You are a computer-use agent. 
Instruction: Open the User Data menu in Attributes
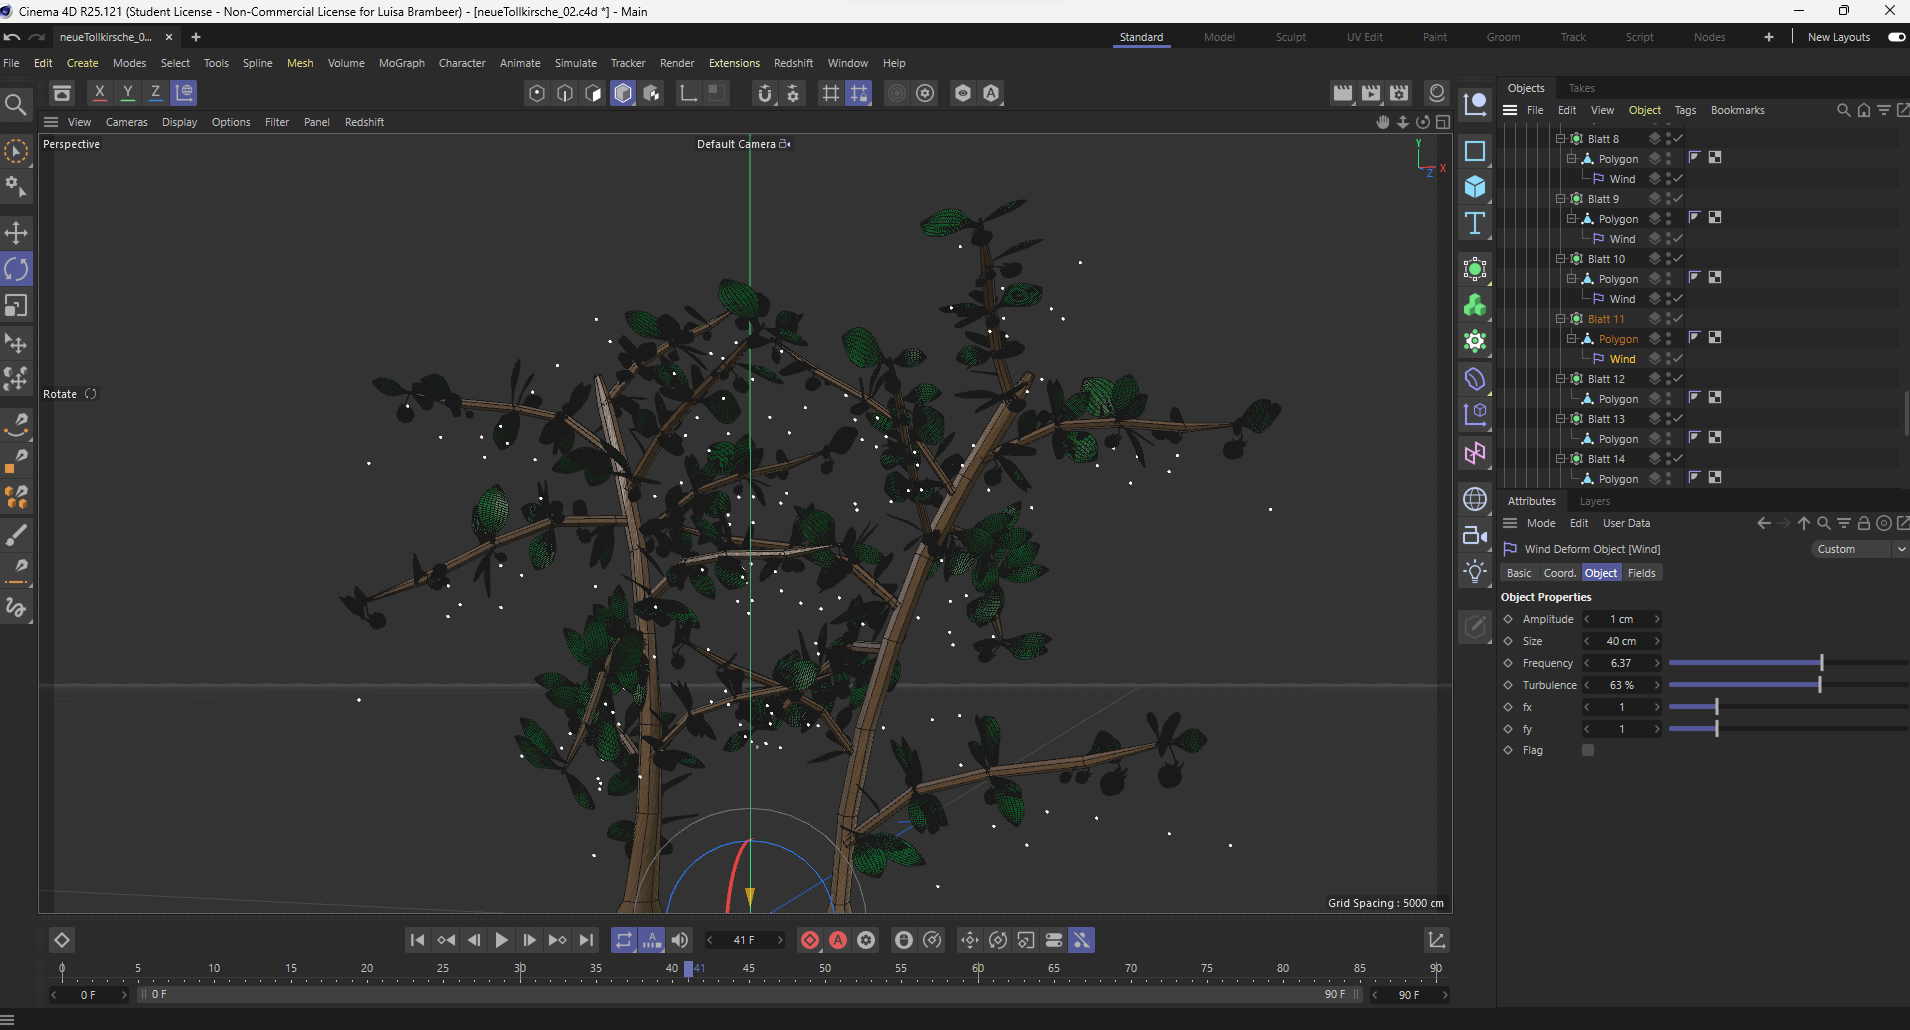pos(1627,523)
